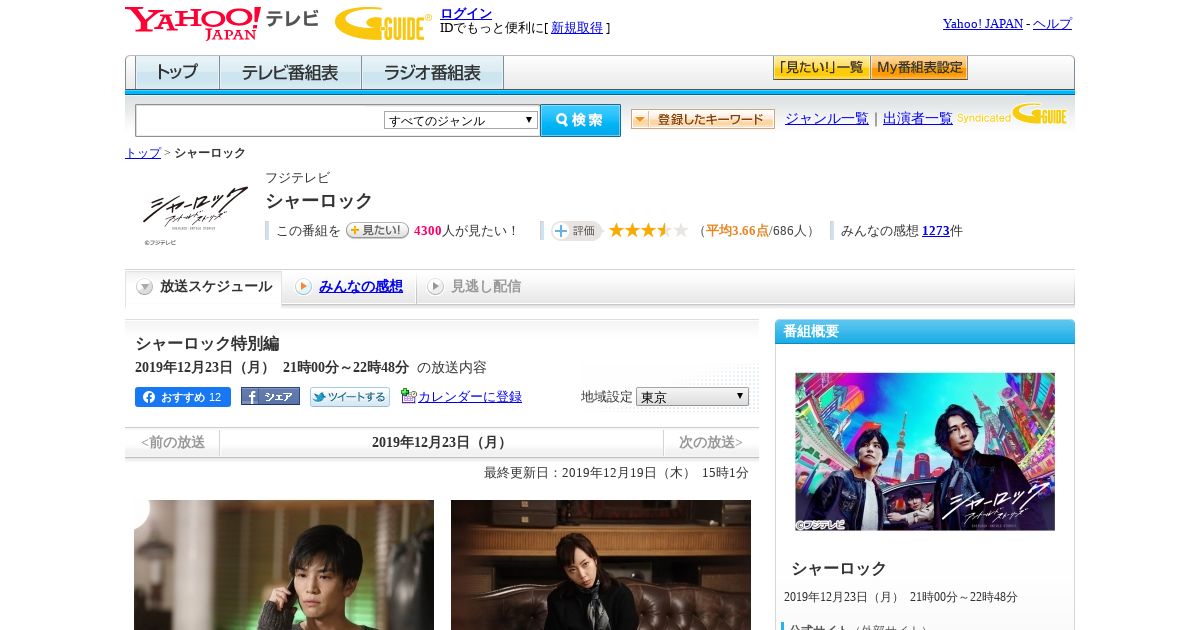This screenshot has width=1200, height=630.
Task: Click the Facebook おすすめ button
Action: [x=183, y=397]
